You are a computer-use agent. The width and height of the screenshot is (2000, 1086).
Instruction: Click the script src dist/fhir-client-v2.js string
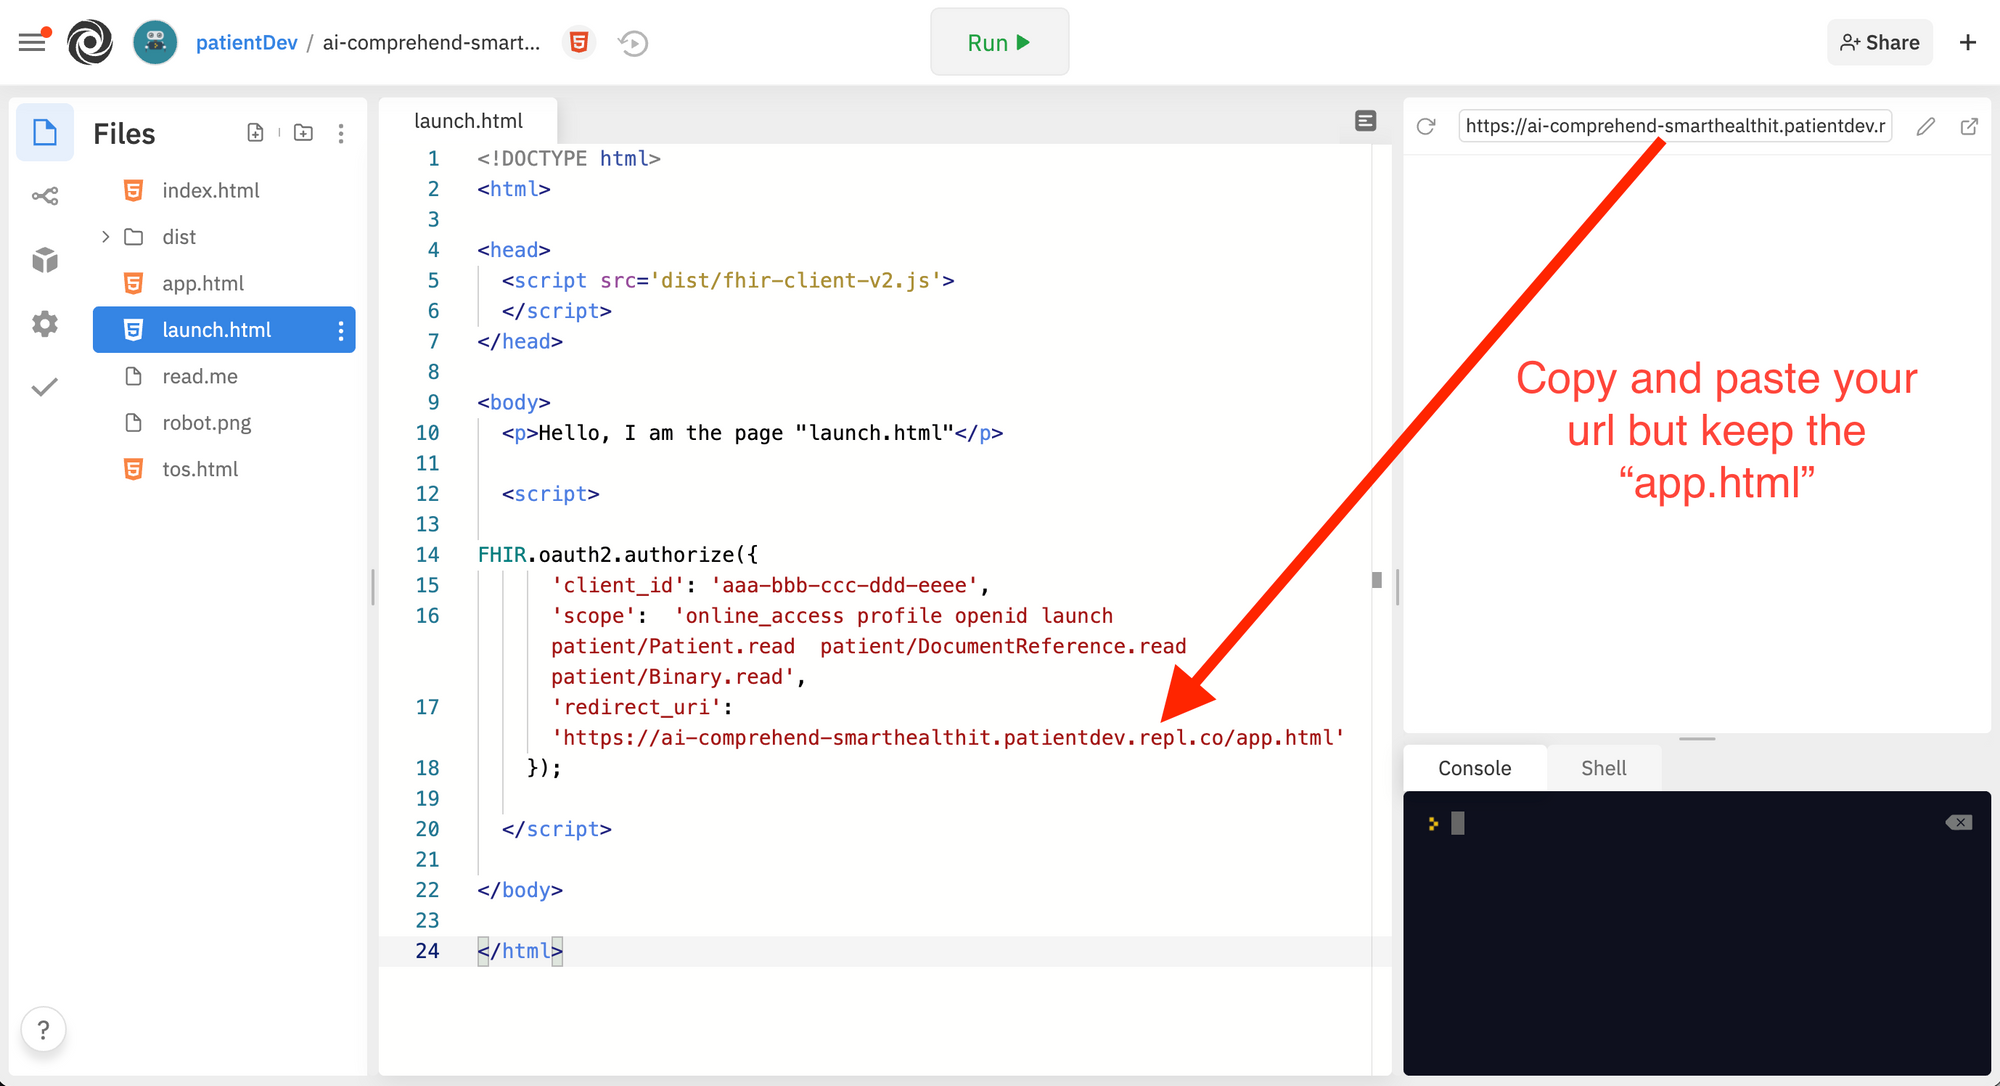pyautogui.click(x=796, y=281)
